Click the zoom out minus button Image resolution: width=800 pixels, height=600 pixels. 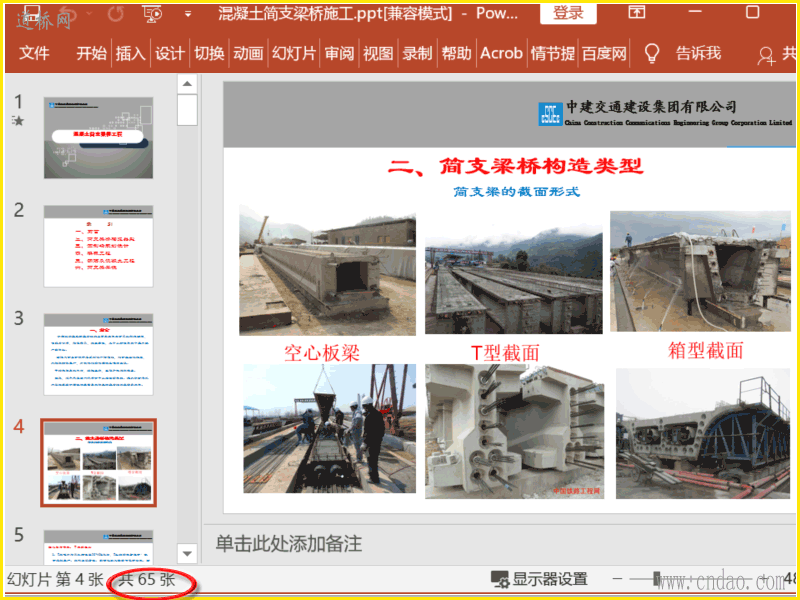pos(617,579)
